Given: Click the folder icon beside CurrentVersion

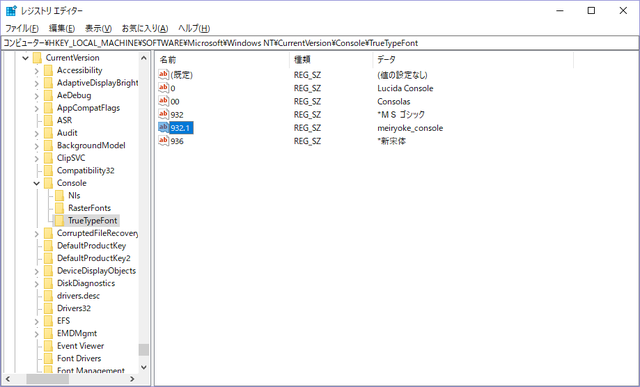Looking at the screenshot, I should tap(37, 58).
